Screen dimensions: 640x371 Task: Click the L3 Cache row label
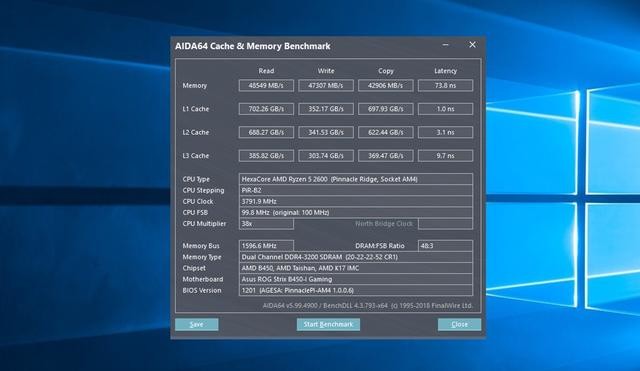[196, 156]
